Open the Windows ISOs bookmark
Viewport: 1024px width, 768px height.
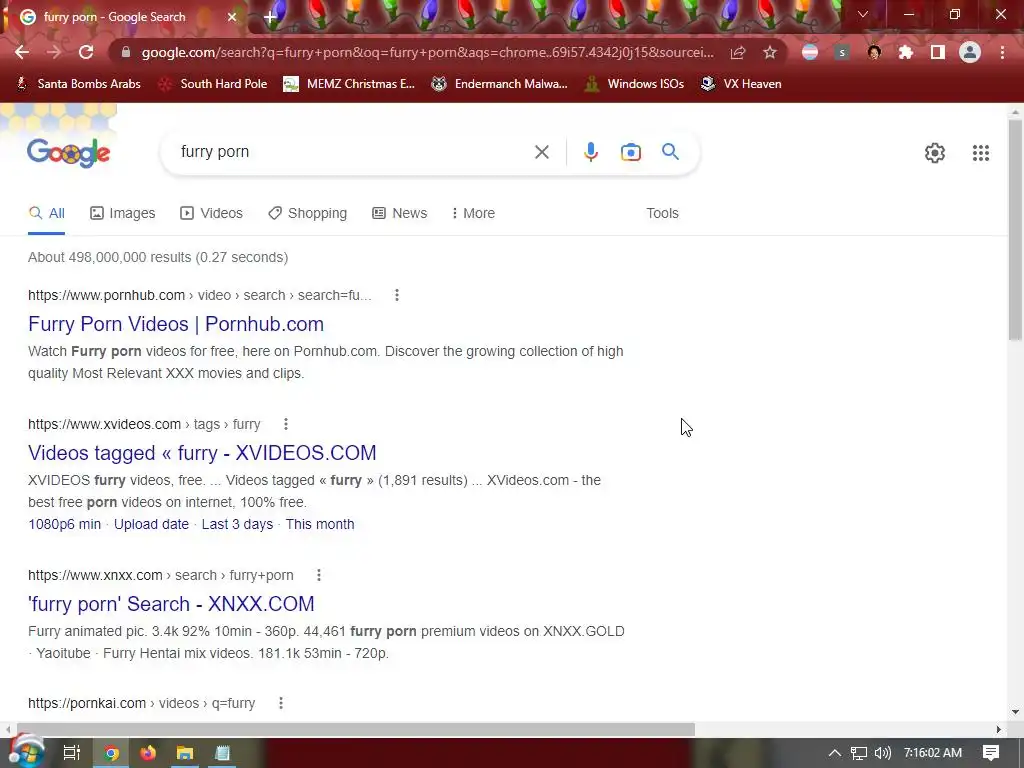[635, 84]
